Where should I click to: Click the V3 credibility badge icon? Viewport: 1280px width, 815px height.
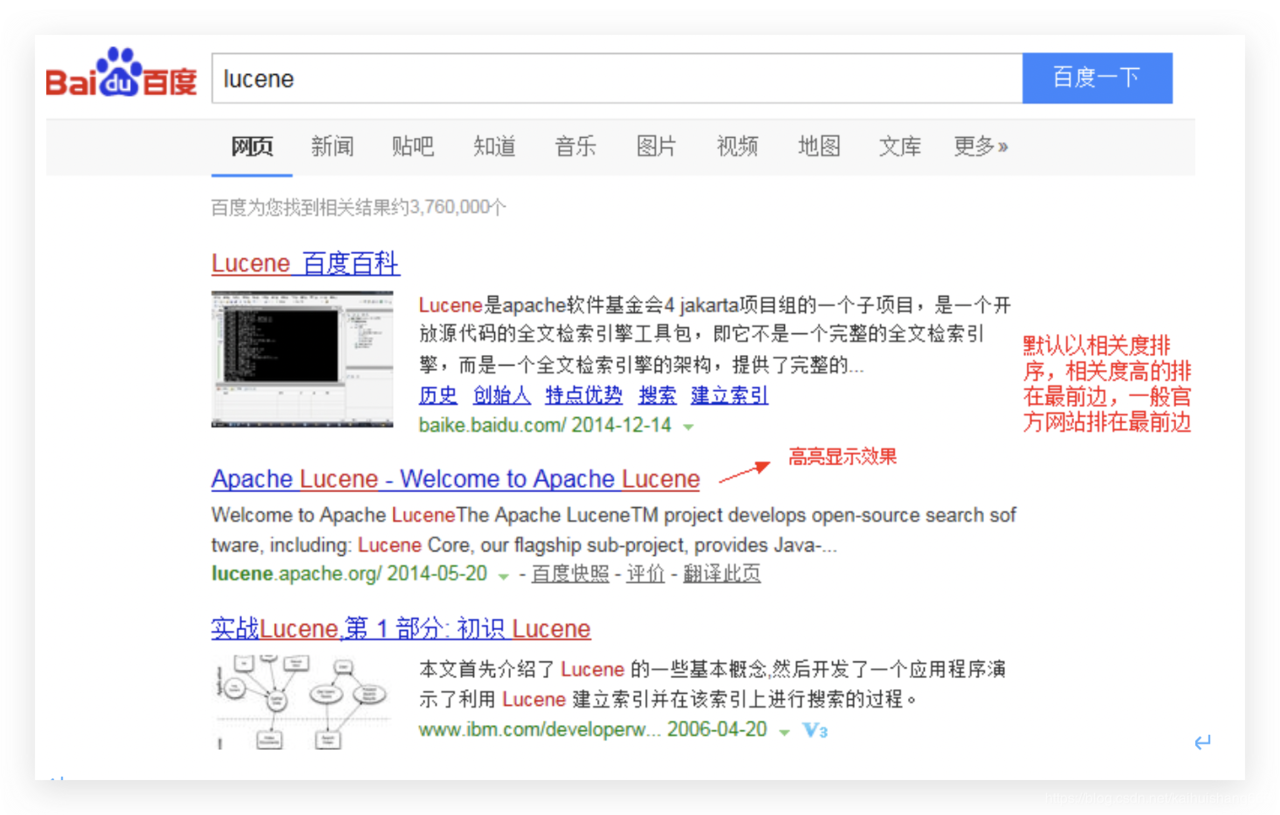[x=815, y=731]
